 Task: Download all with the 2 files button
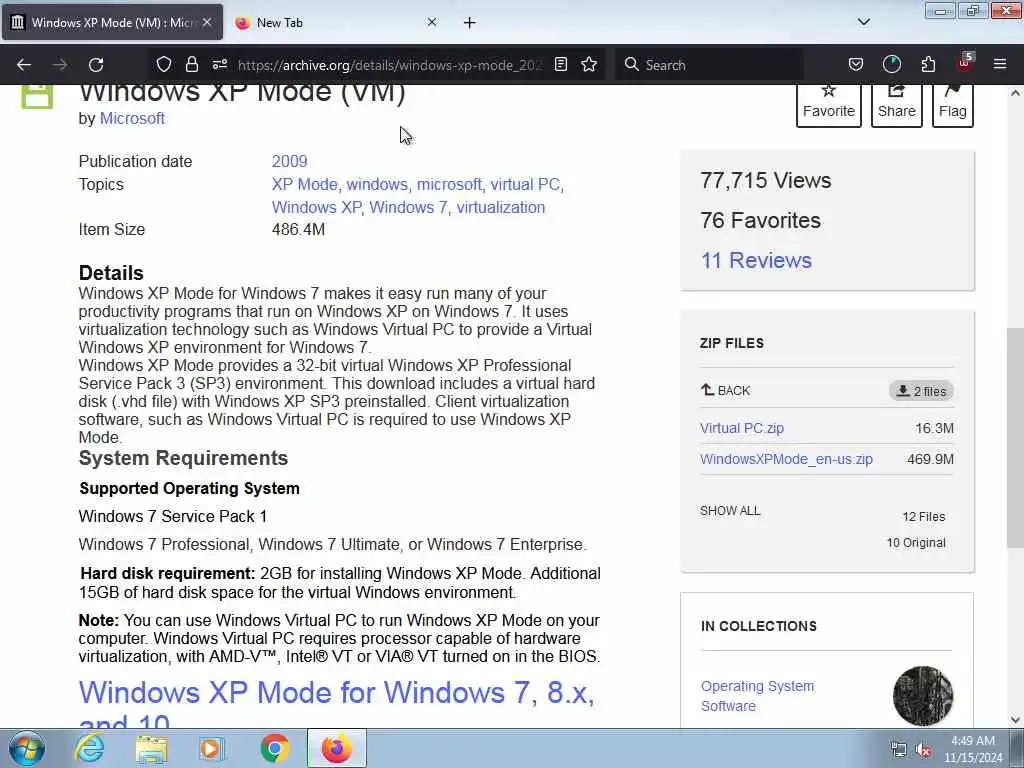tap(921, 391)
